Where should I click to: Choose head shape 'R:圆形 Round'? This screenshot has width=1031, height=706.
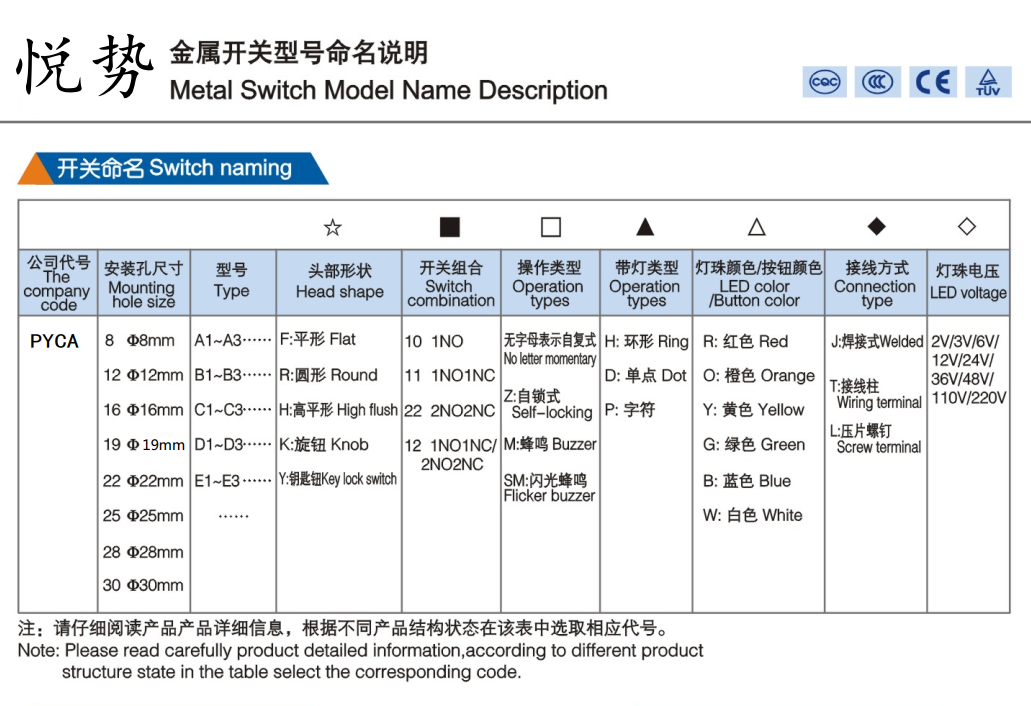coord(329,375)
